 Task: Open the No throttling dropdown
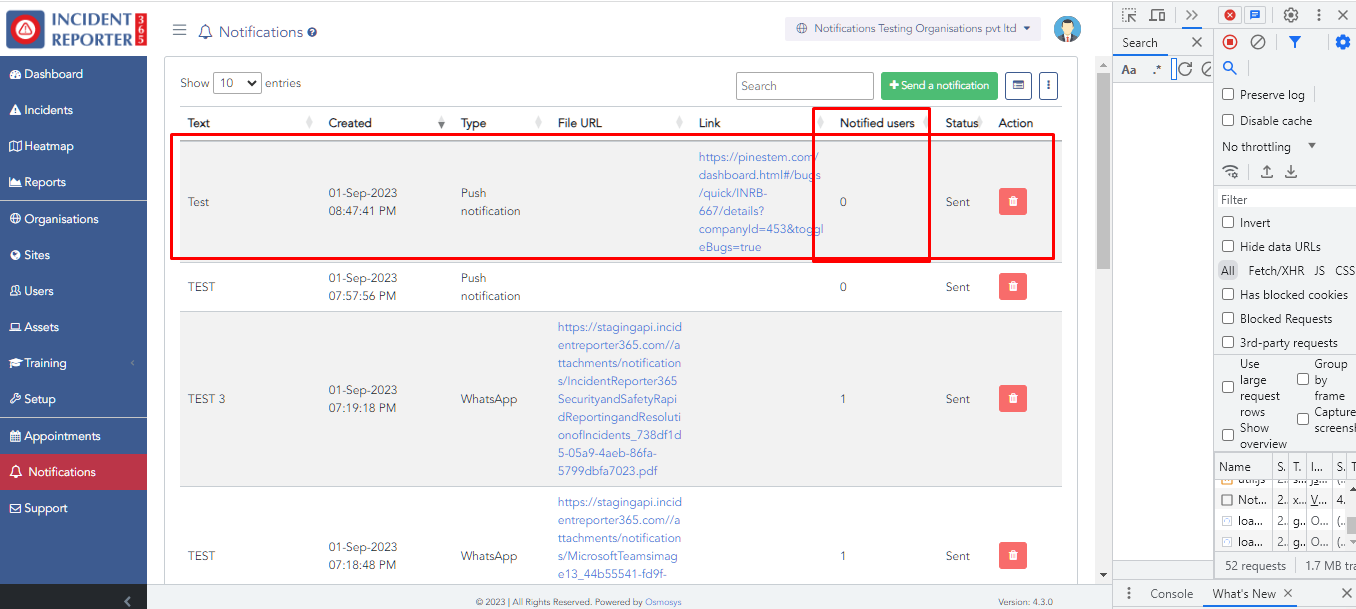(1268, 147)
